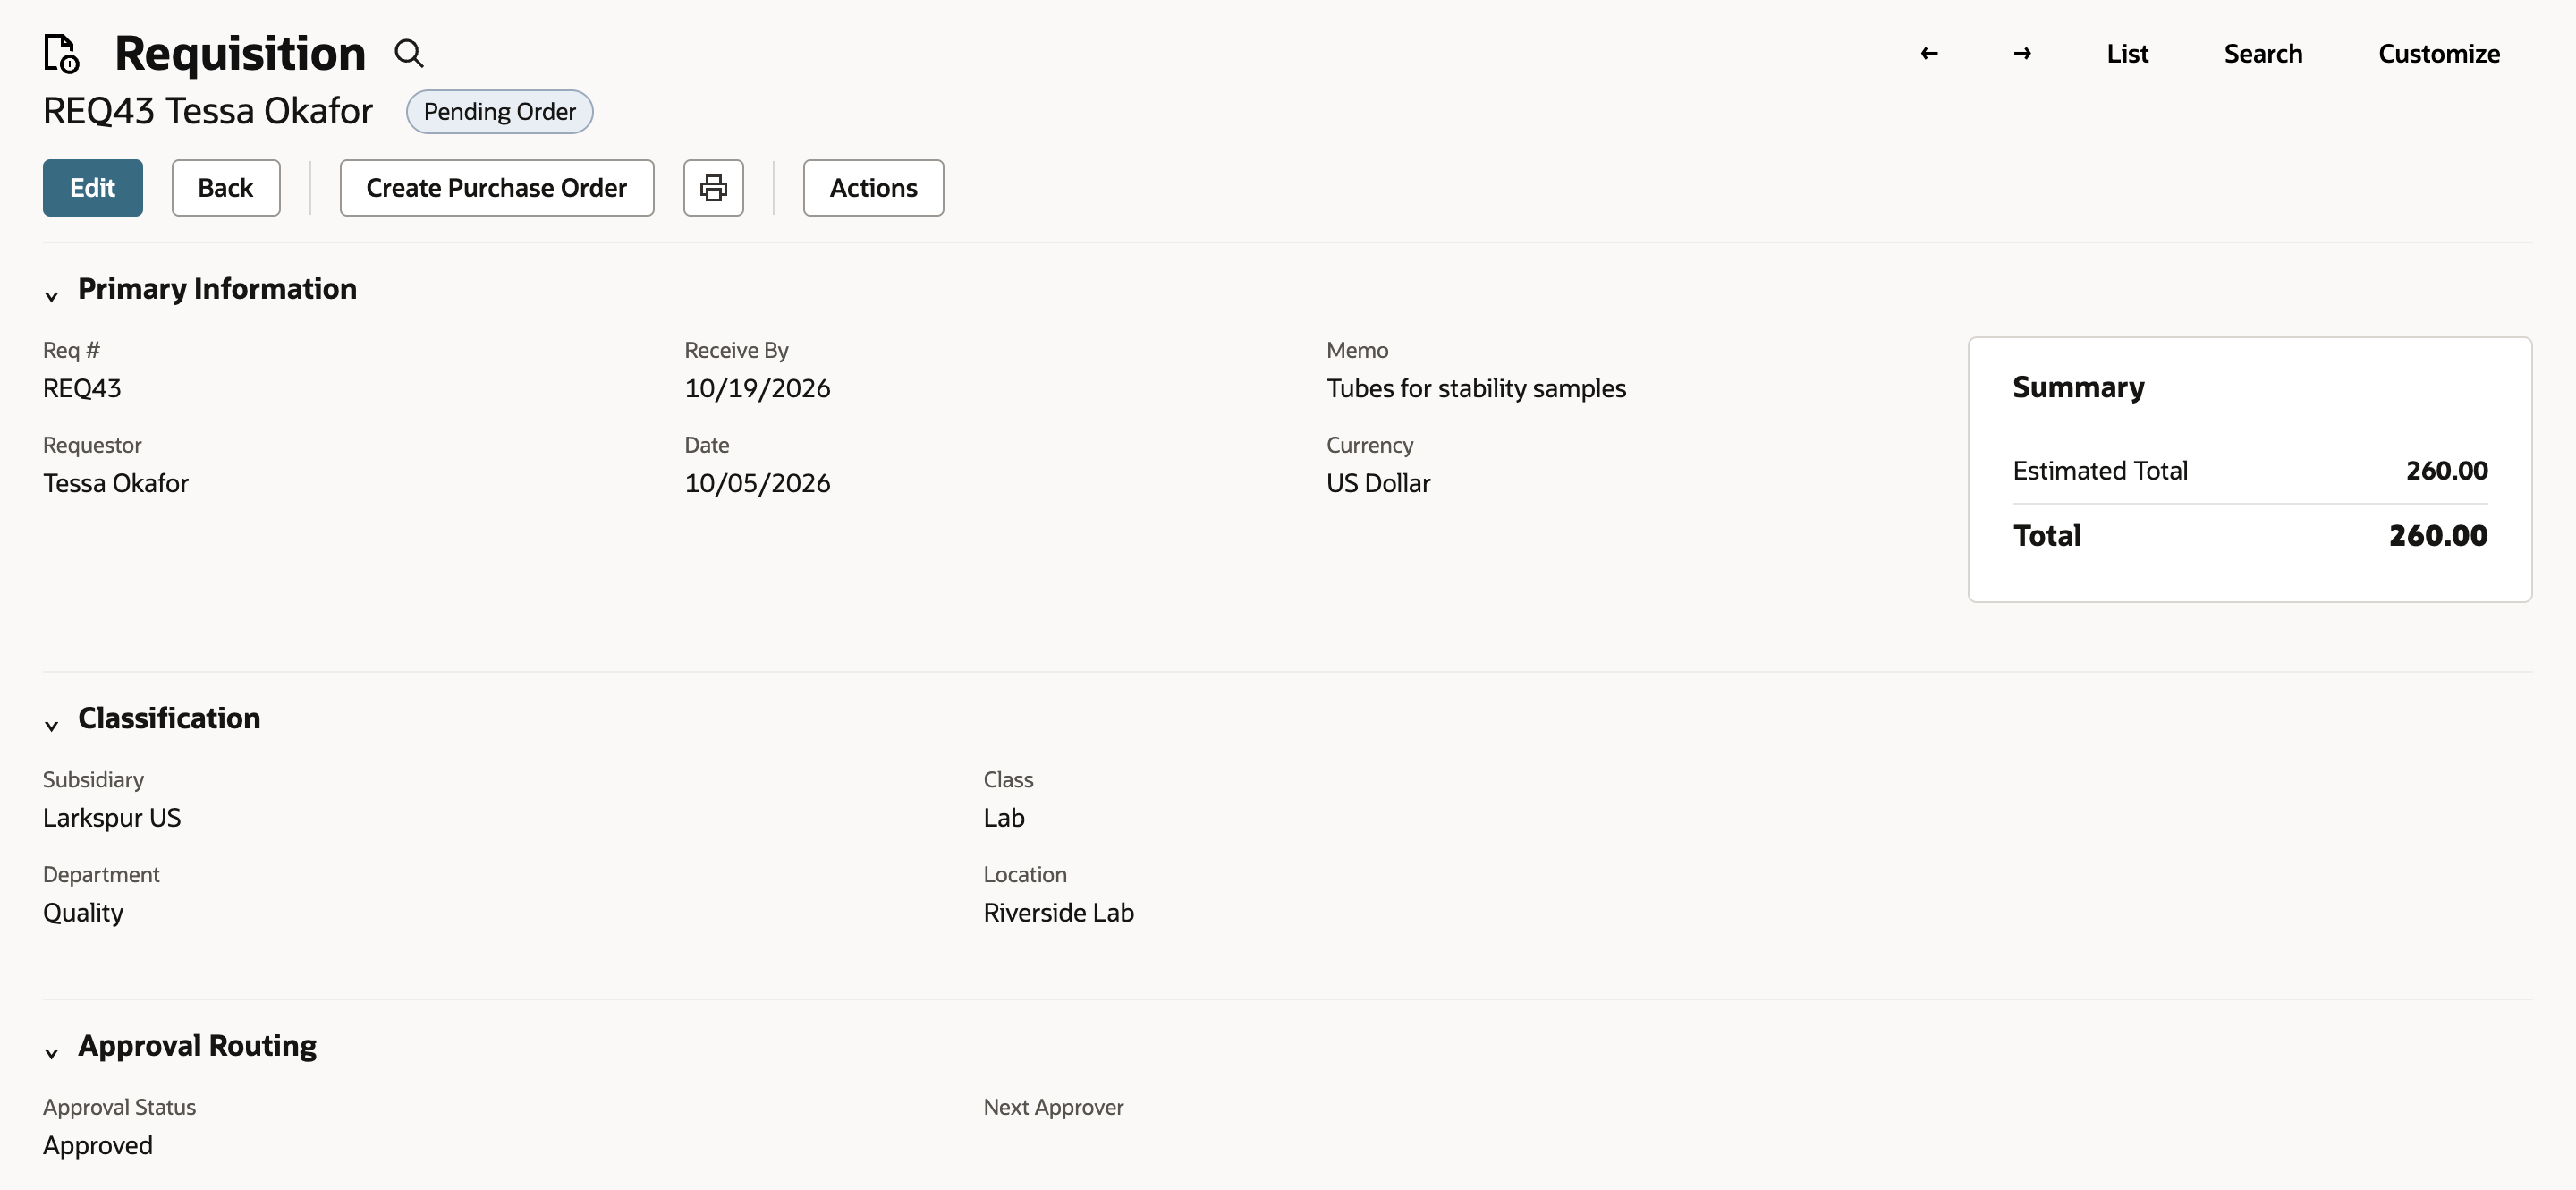Select the Date value 10/05/2026

tap(757, 483)
